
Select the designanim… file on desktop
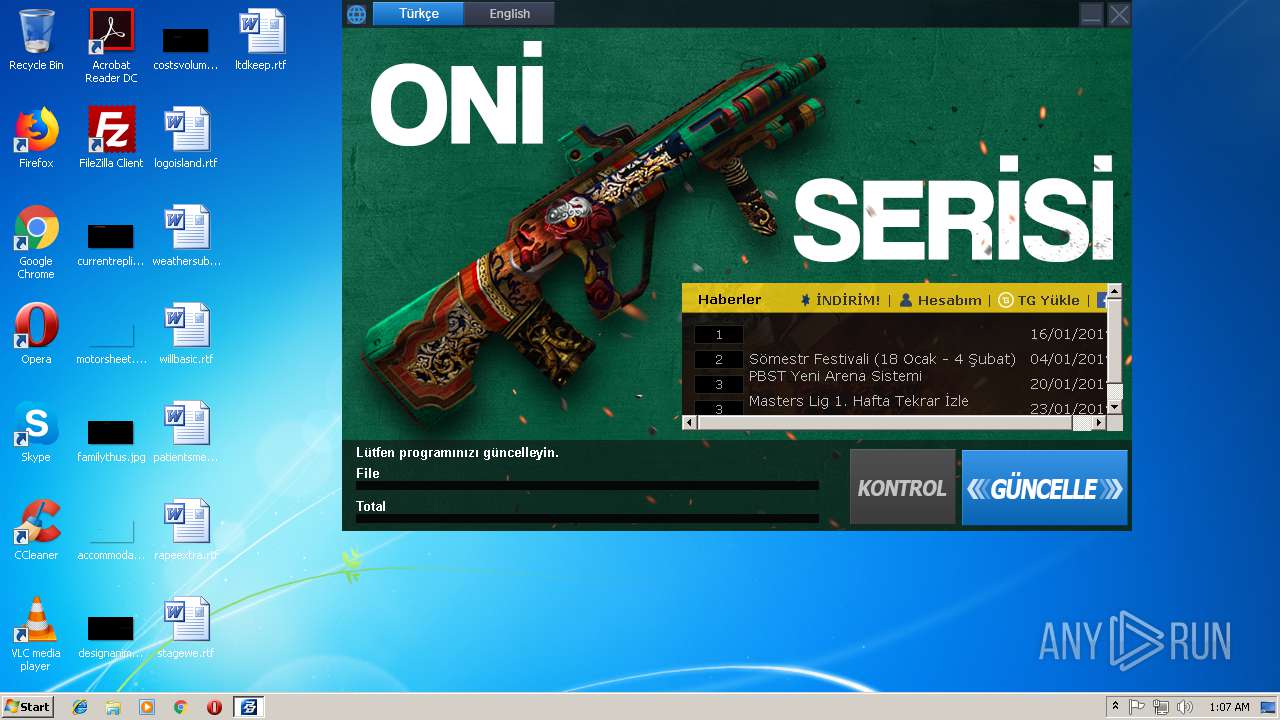[111, 636]
